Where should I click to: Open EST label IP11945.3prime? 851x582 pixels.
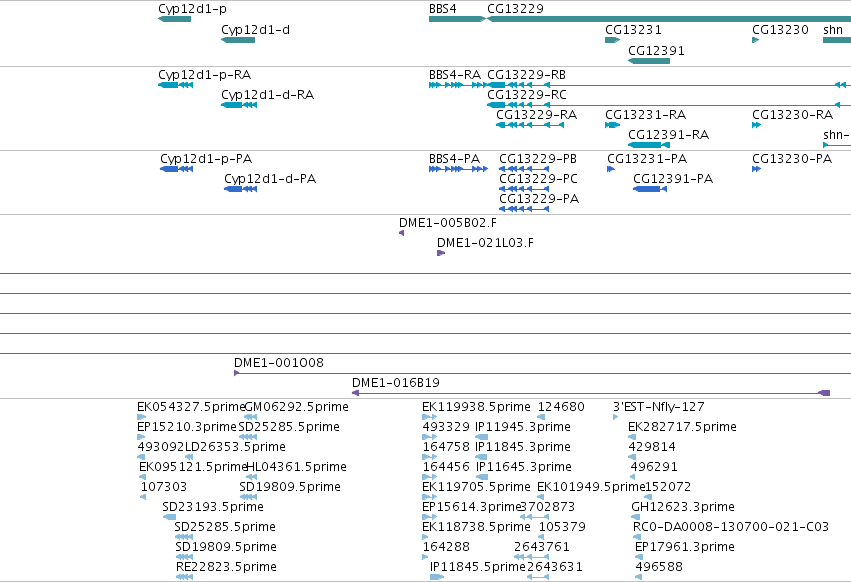click(523, 427)
